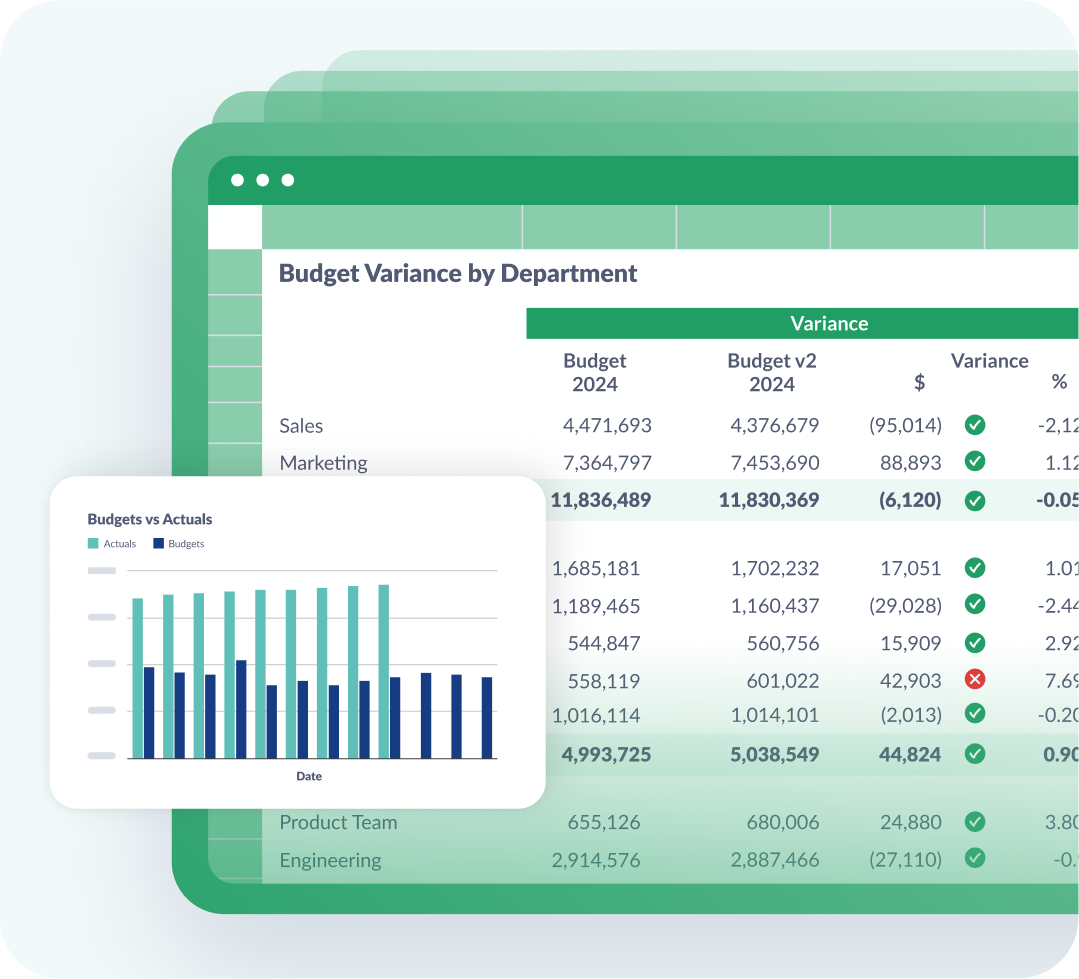Click the bold total 11,830,369

(769, 500)
